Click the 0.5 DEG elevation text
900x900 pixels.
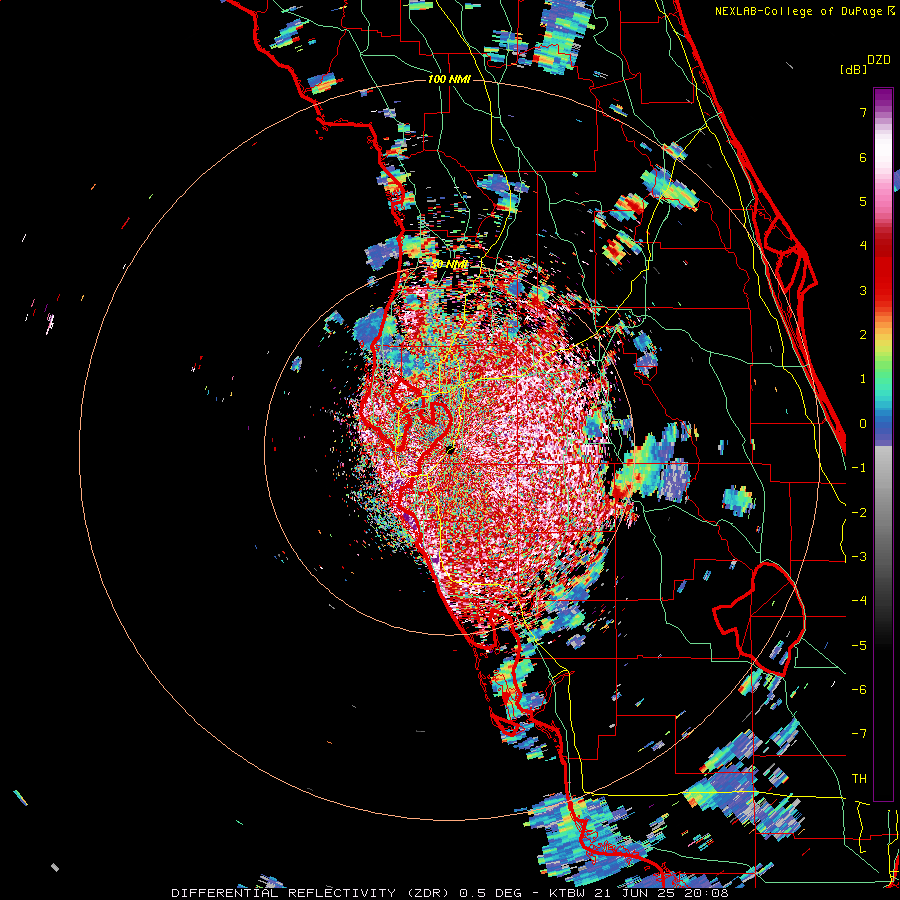tap(488, 893)
